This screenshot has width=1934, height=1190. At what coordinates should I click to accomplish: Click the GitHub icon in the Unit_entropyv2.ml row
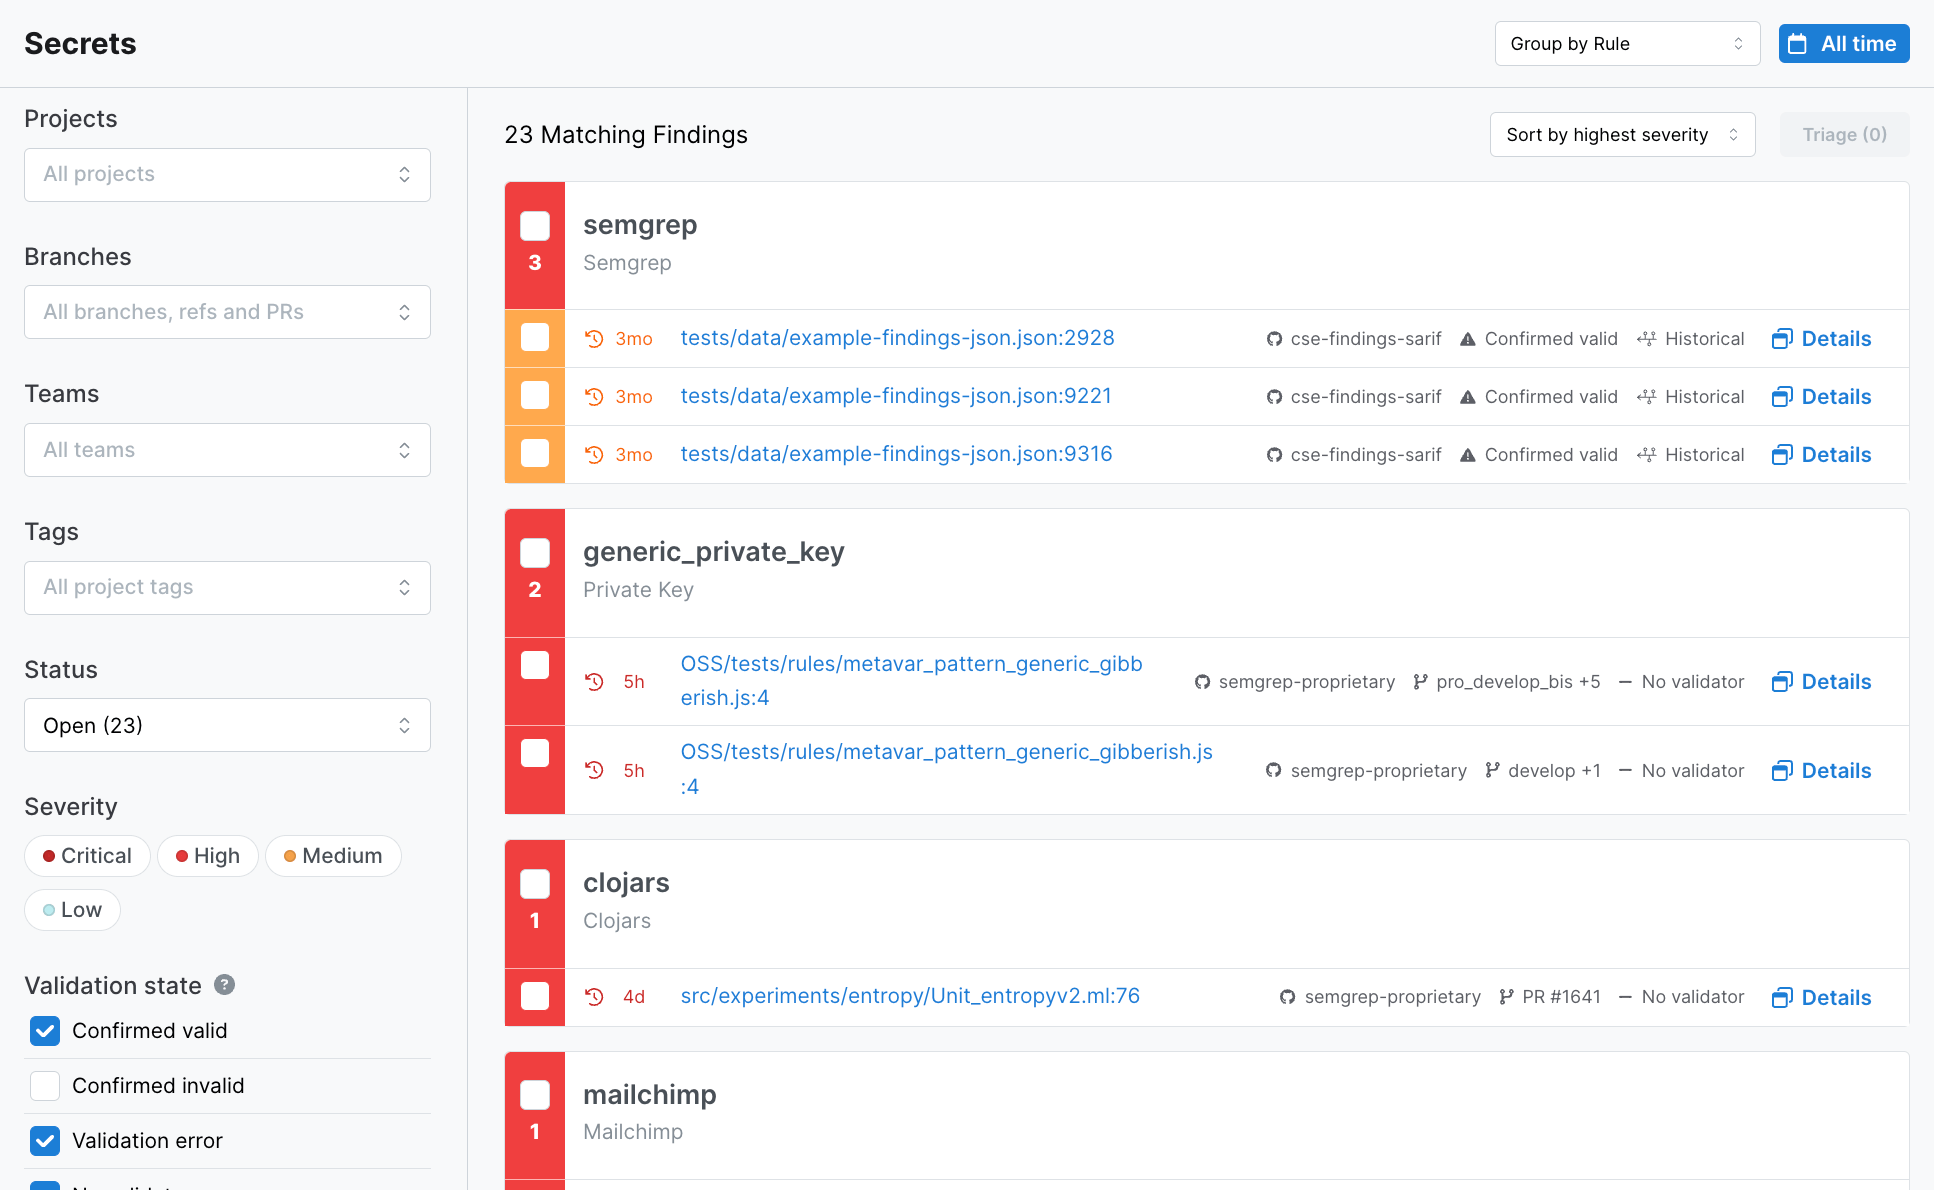[1288, 997]
